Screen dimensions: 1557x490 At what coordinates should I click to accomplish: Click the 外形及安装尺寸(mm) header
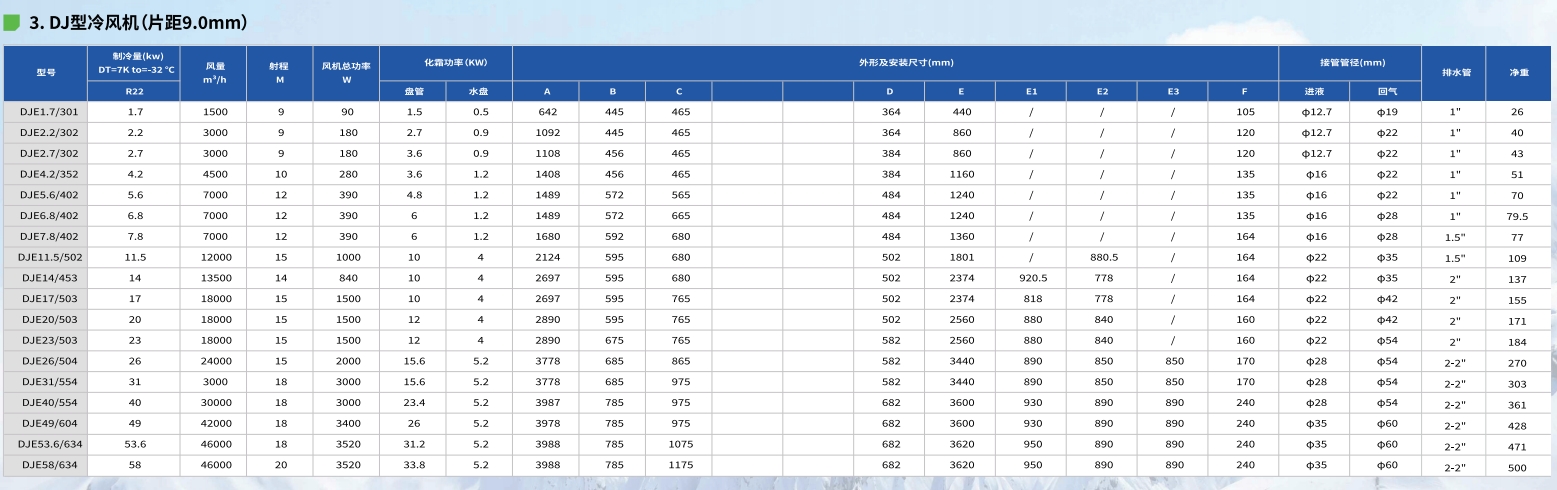894,62
